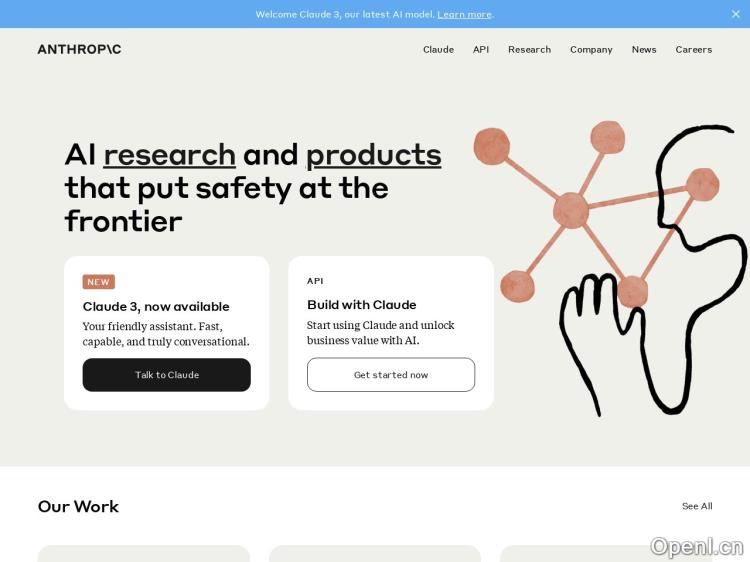The height and width of the screenshot is (562, 750).
Task: Open the Learn more banner link
Action: tap(464, 14)
